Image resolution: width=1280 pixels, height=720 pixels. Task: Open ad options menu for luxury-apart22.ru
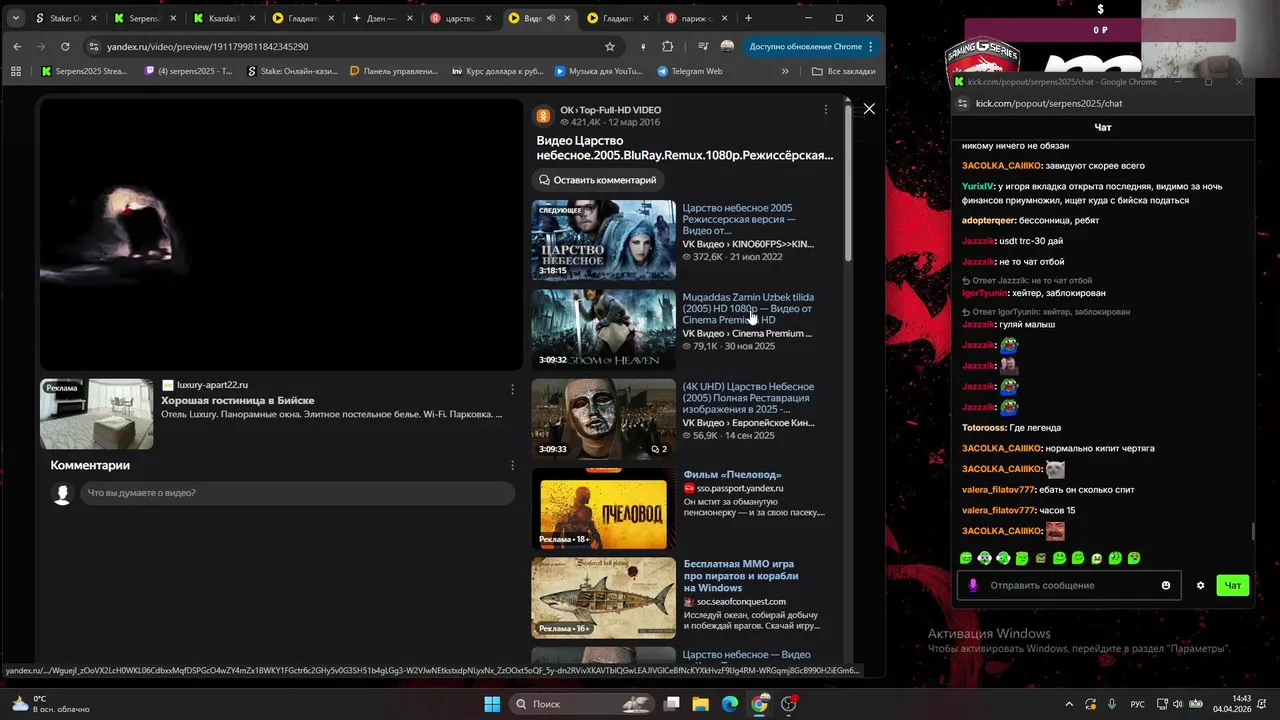513,389
